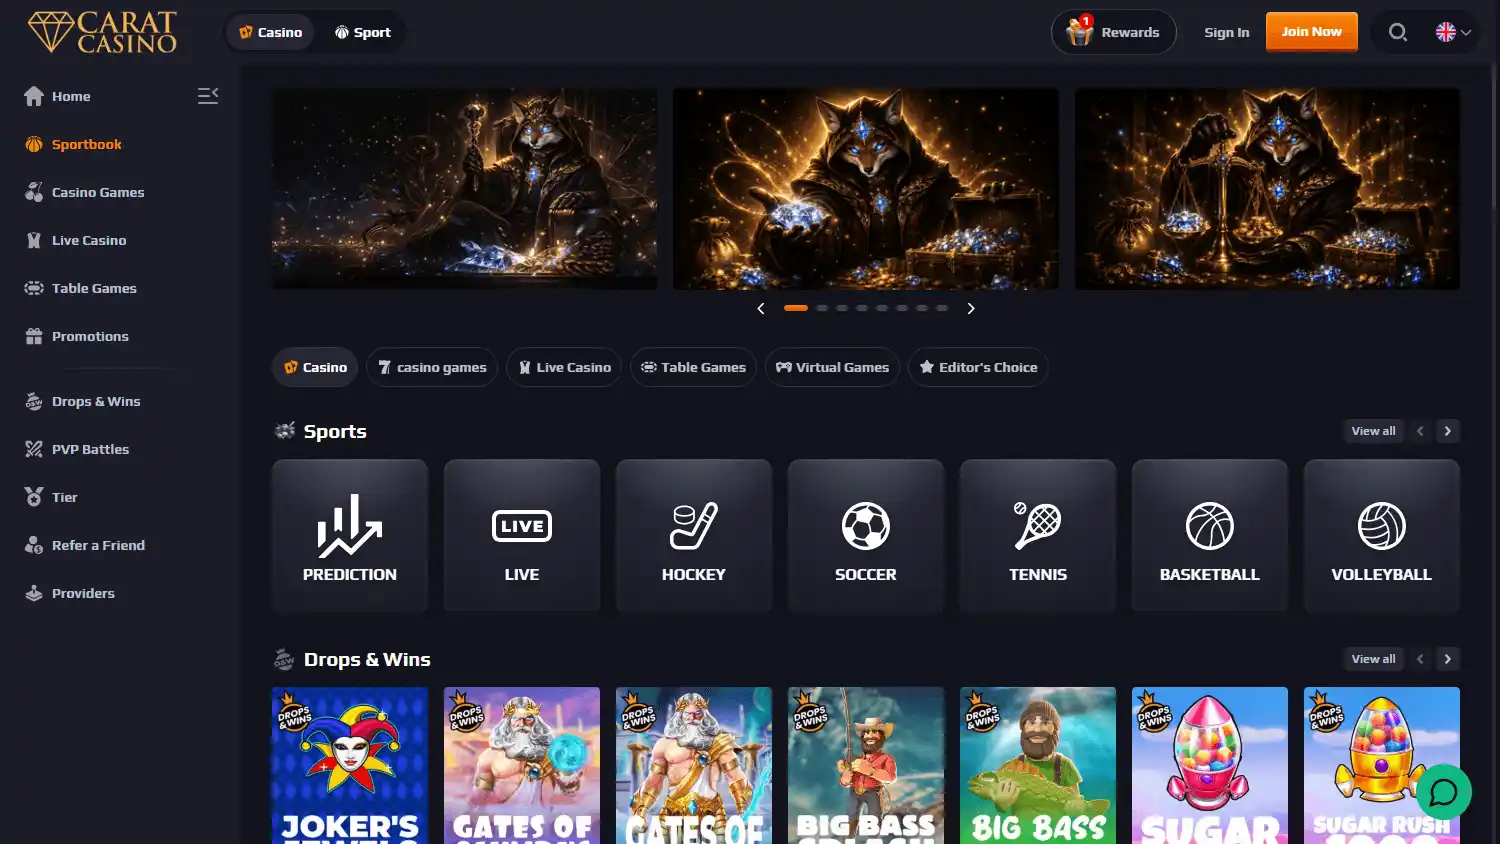Select the Hockey sport tile
Image resolution: width=1500 pixels, height=844 pixels.
[x=694, y=536]
